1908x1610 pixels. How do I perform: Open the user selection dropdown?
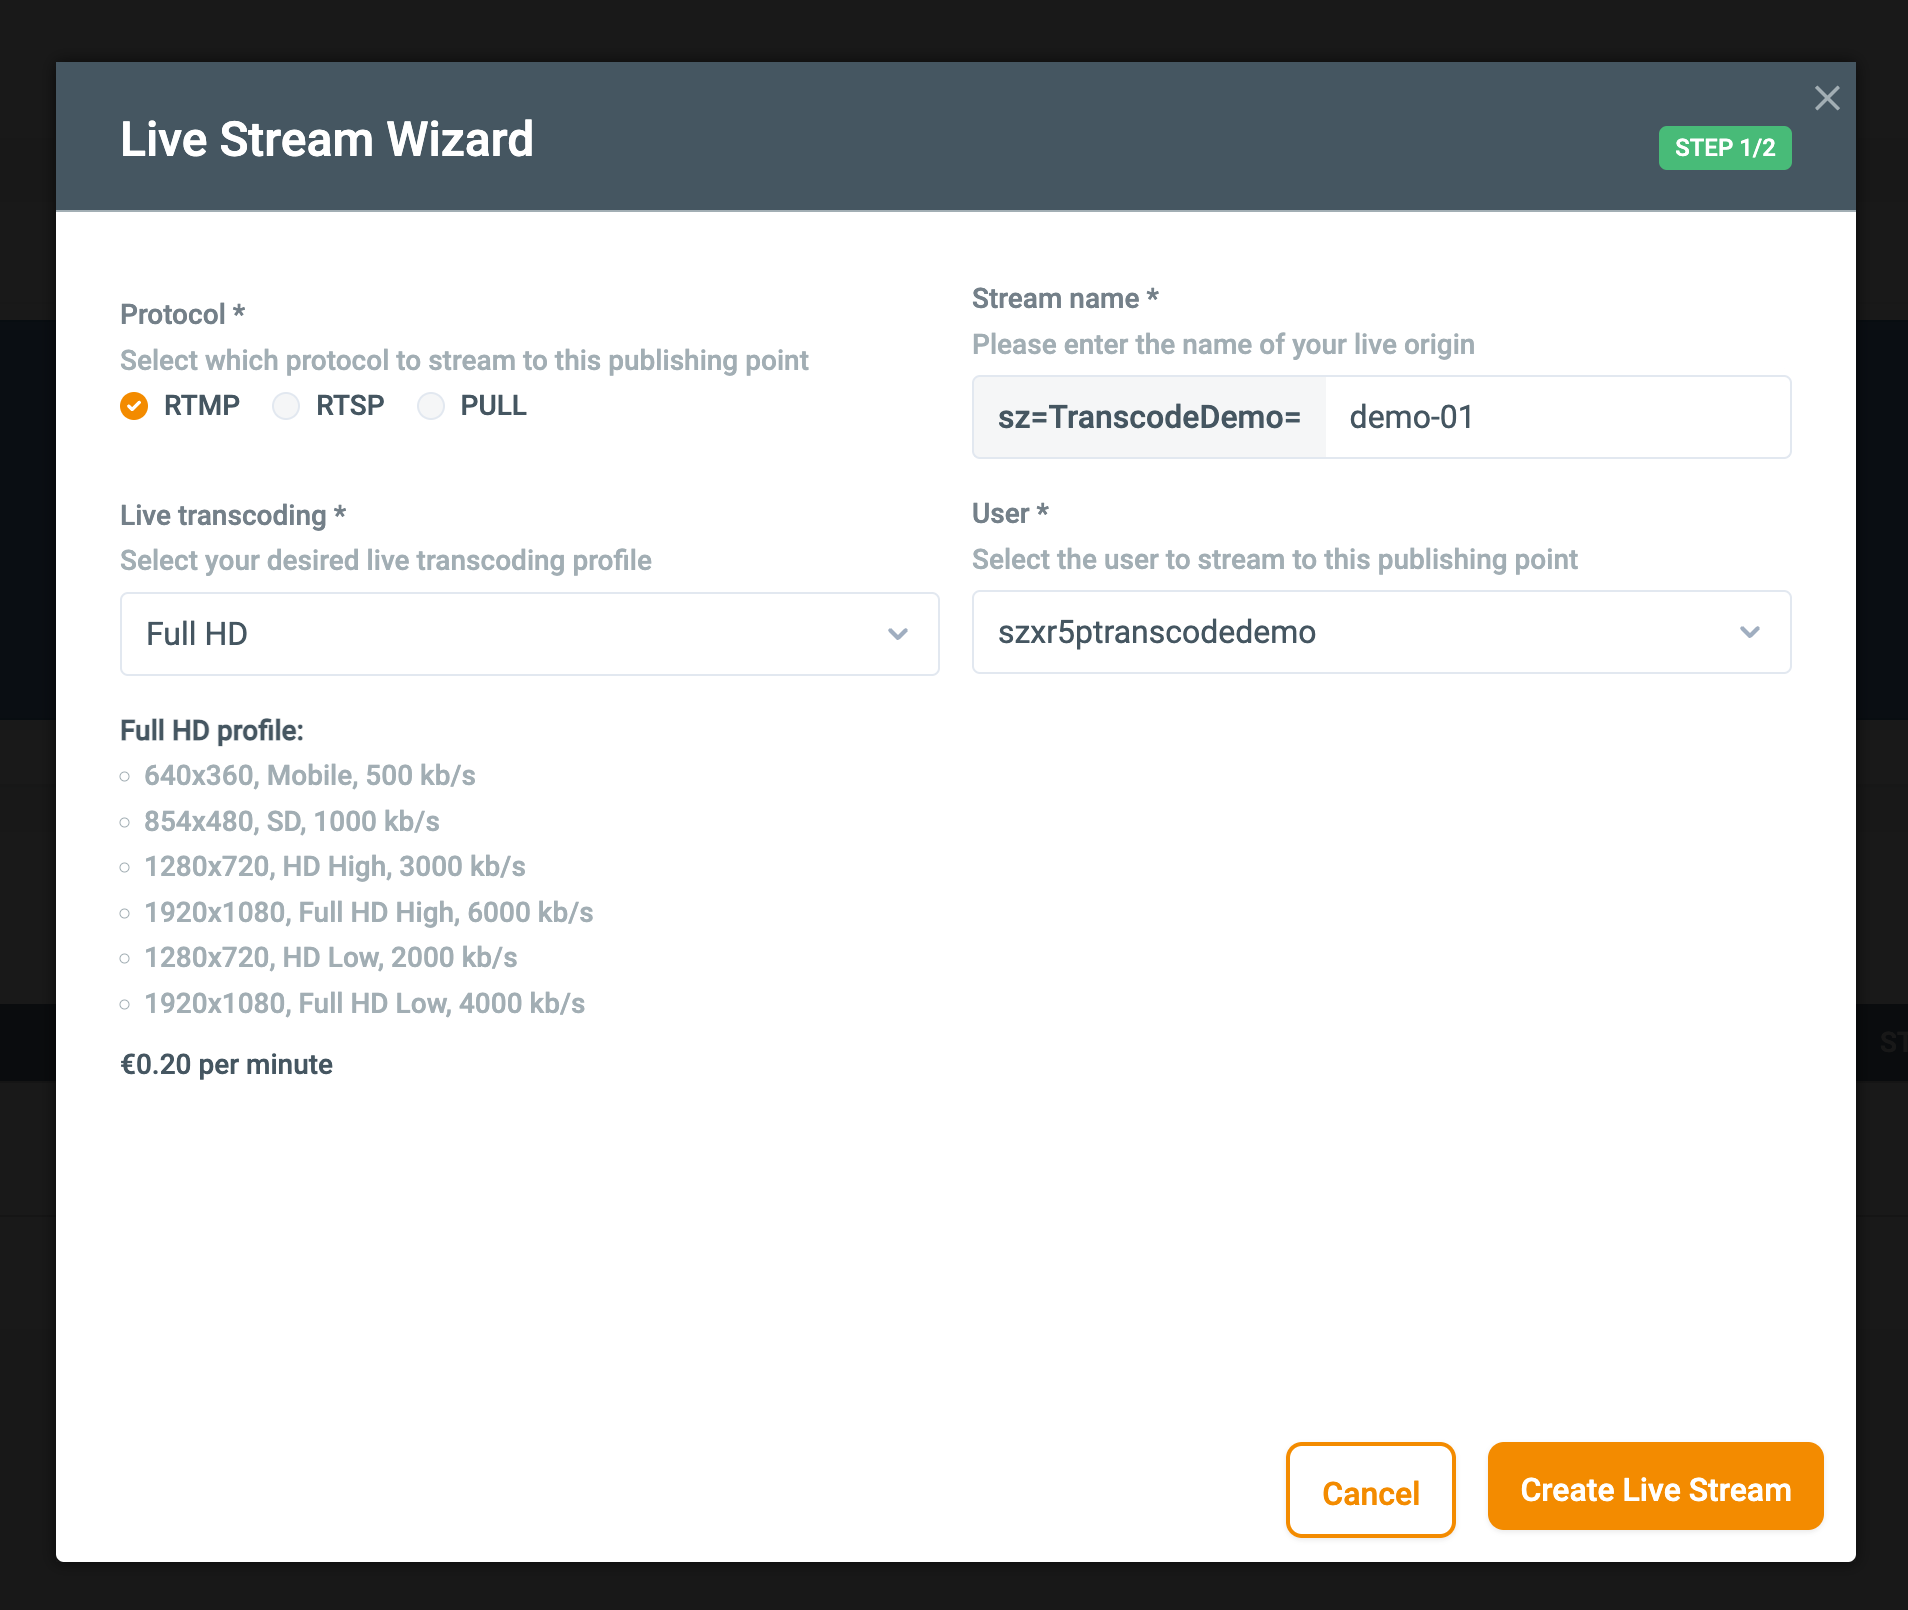tap(1380, 632)
